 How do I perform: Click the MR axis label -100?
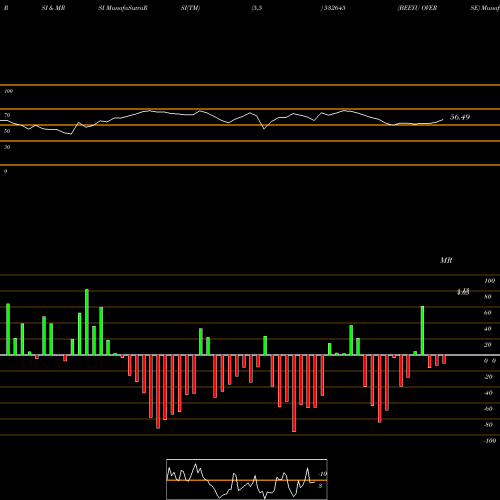[x=490, y=441]
